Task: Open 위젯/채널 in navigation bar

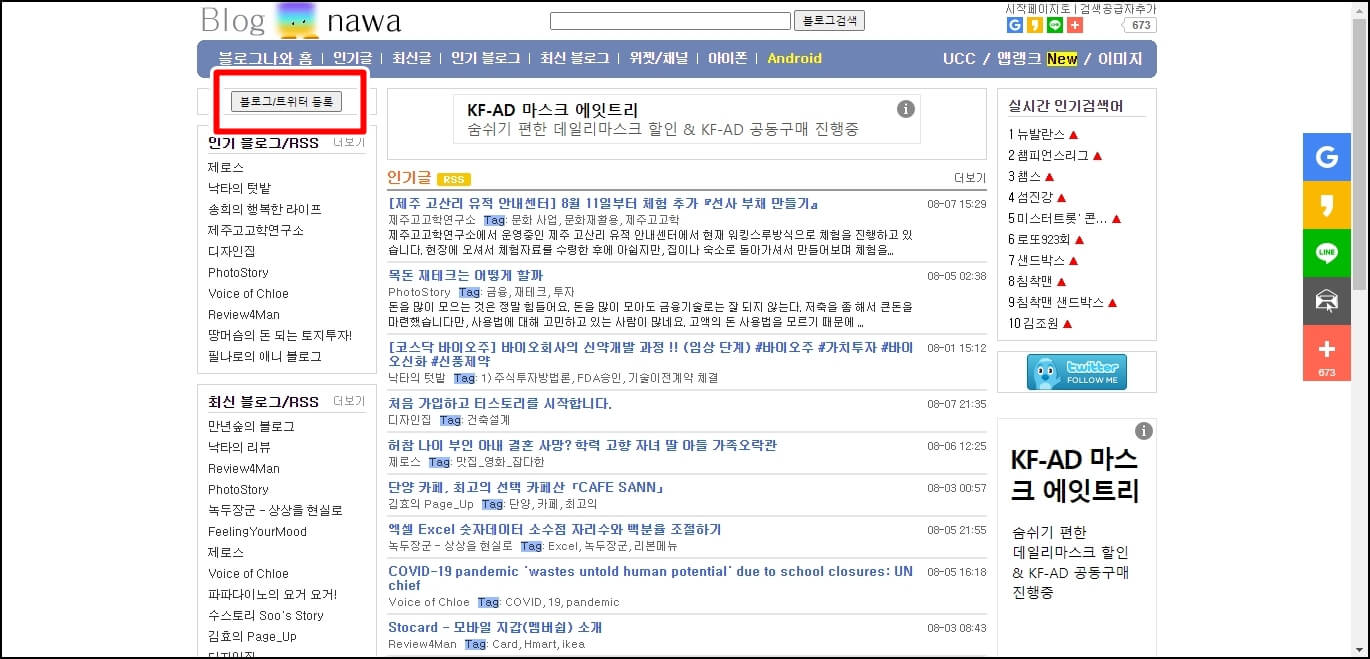Action: 659,58
